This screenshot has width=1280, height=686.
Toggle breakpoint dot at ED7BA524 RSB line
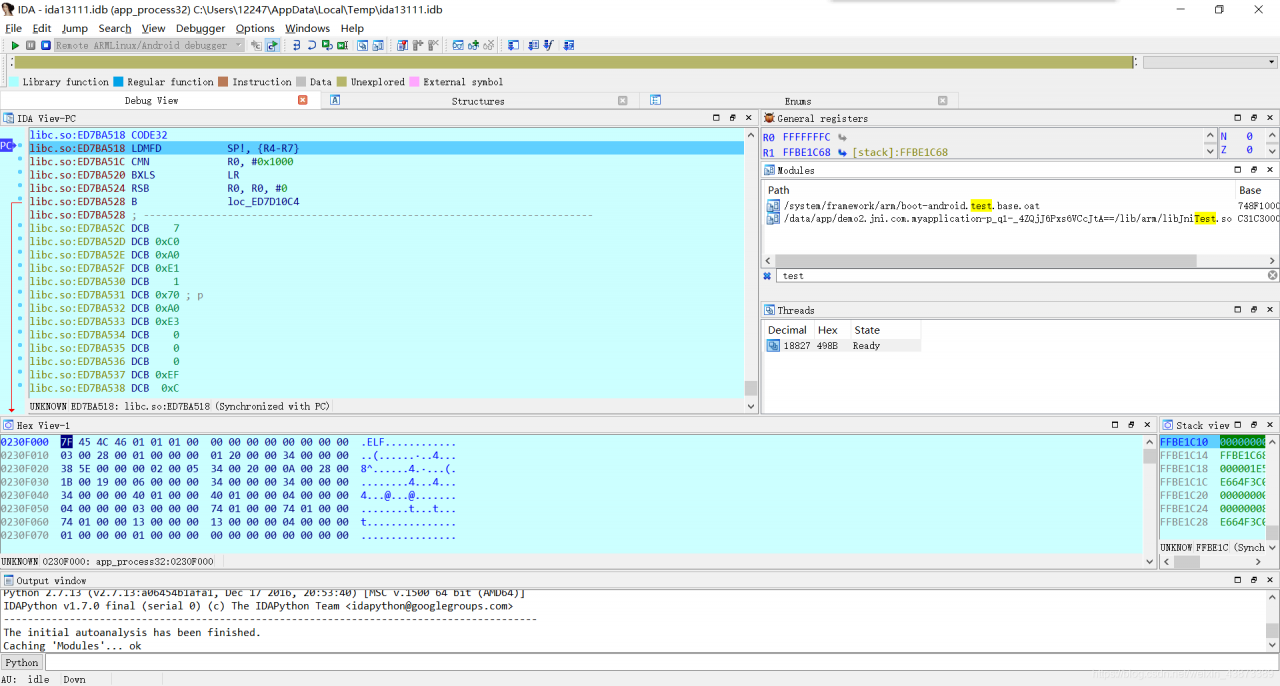click(20, 188)
